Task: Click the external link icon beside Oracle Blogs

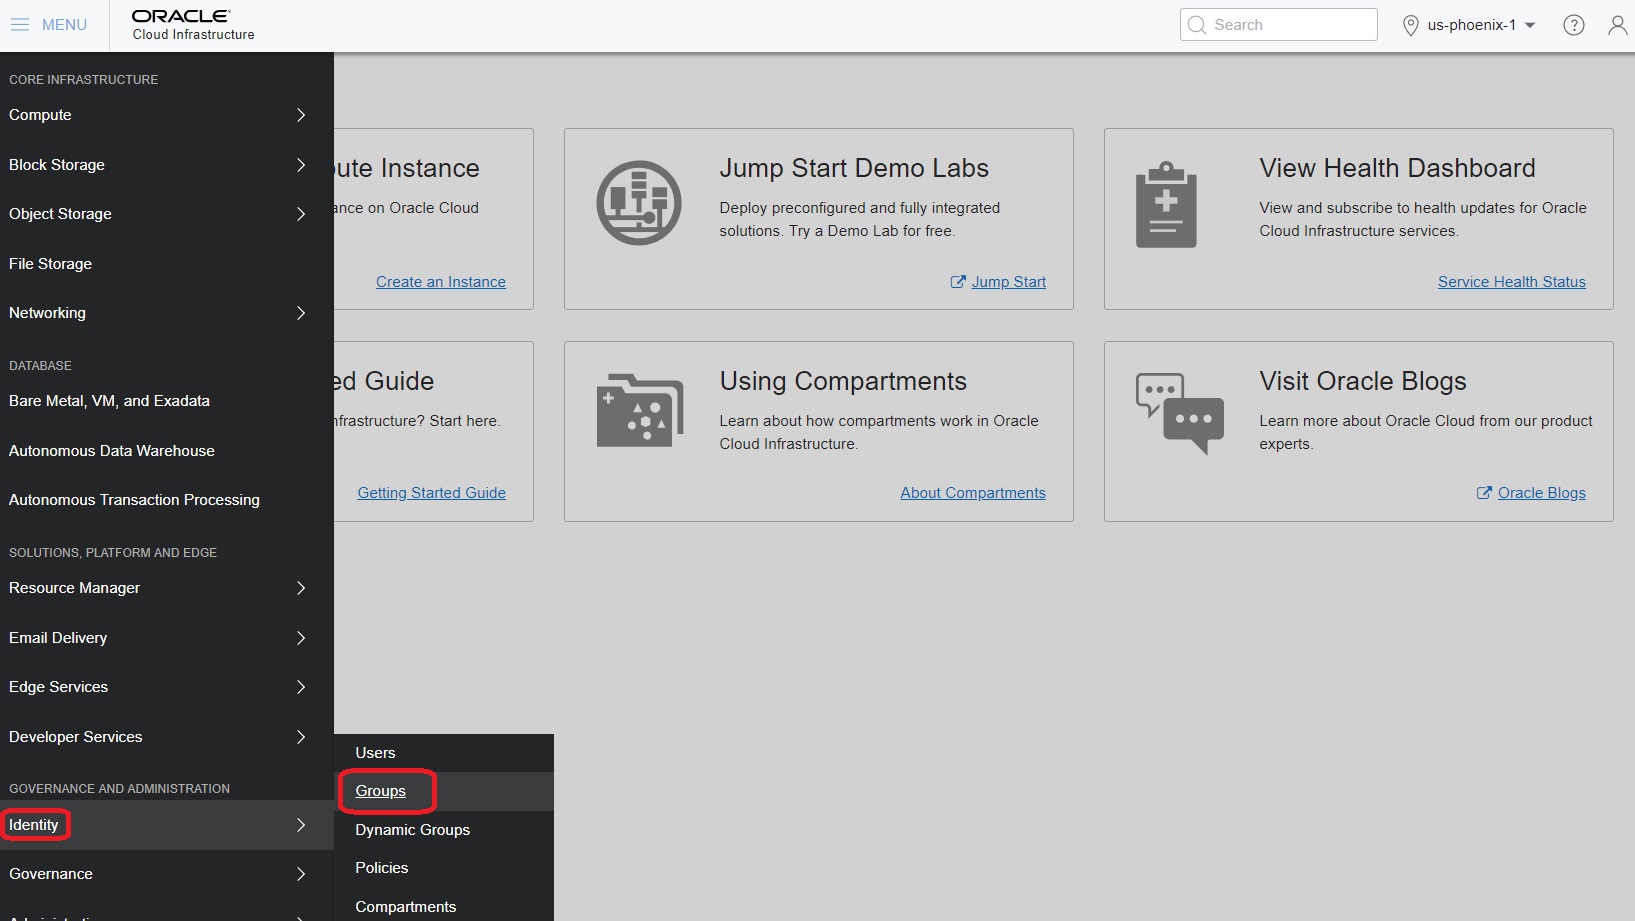Action: (1484, 493)
